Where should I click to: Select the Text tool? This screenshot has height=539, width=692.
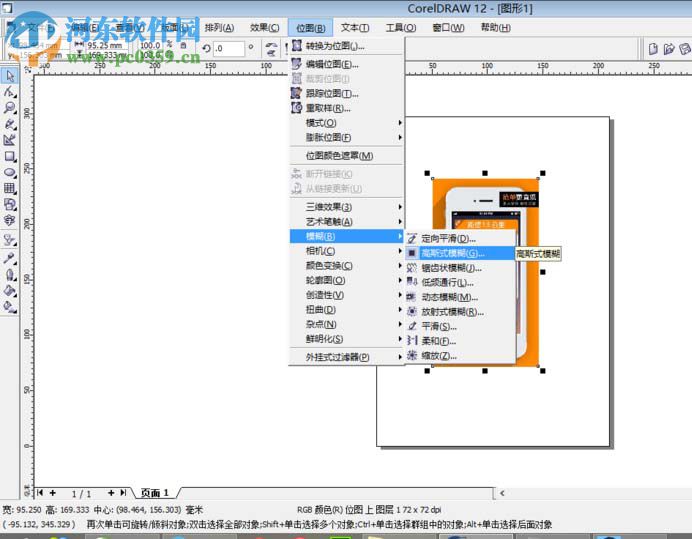click(x=10, y=220)
